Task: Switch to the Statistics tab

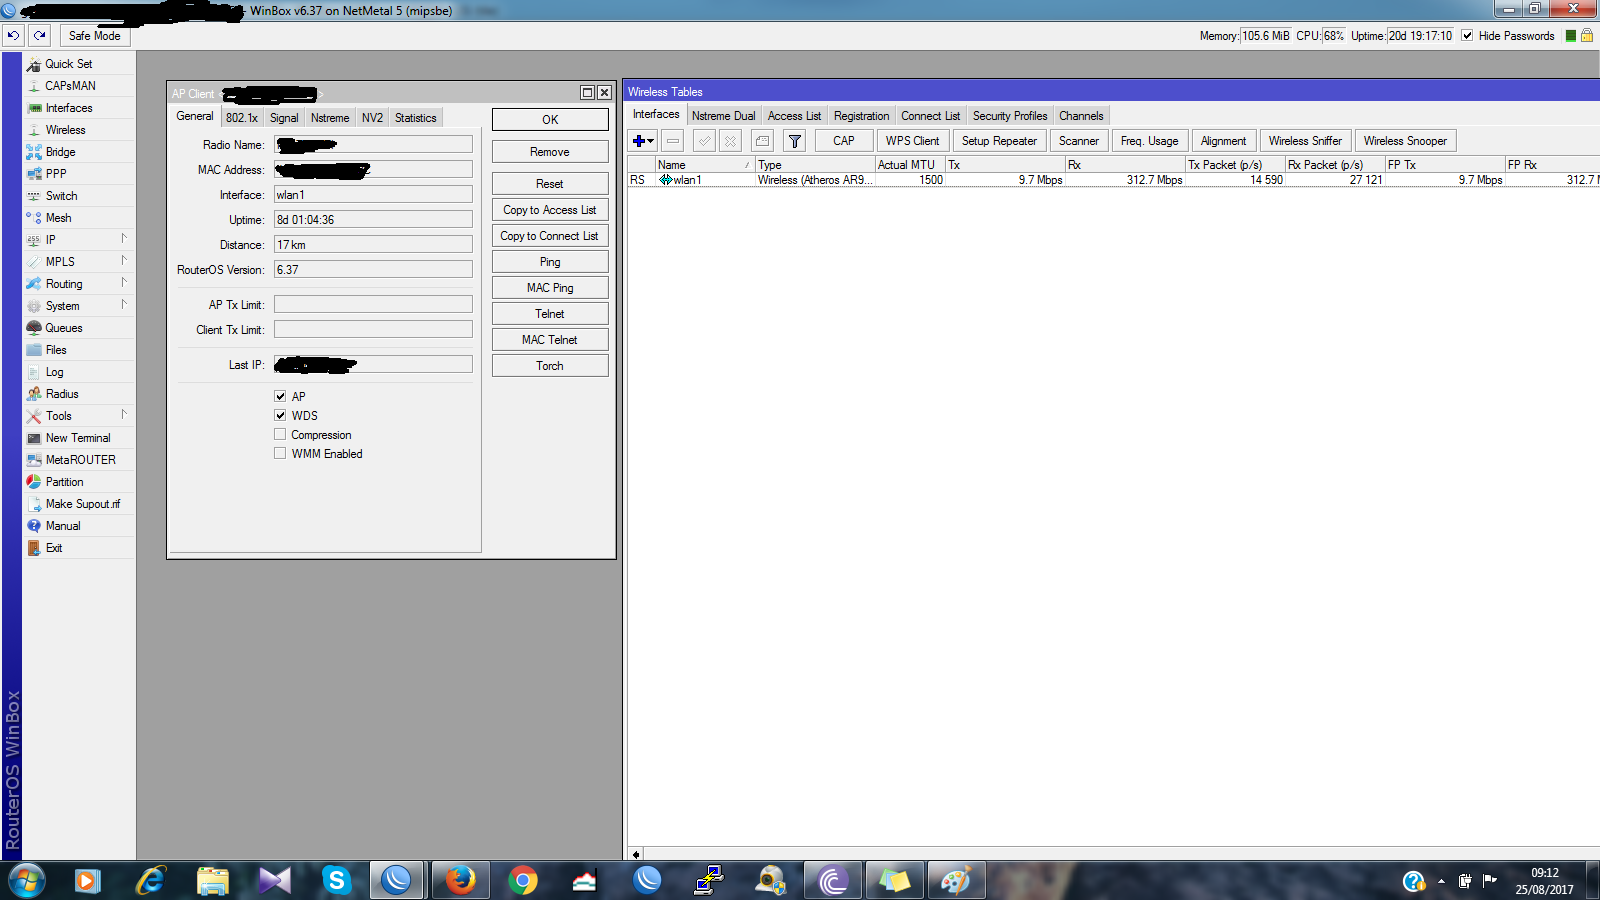Action: [415, 118]
